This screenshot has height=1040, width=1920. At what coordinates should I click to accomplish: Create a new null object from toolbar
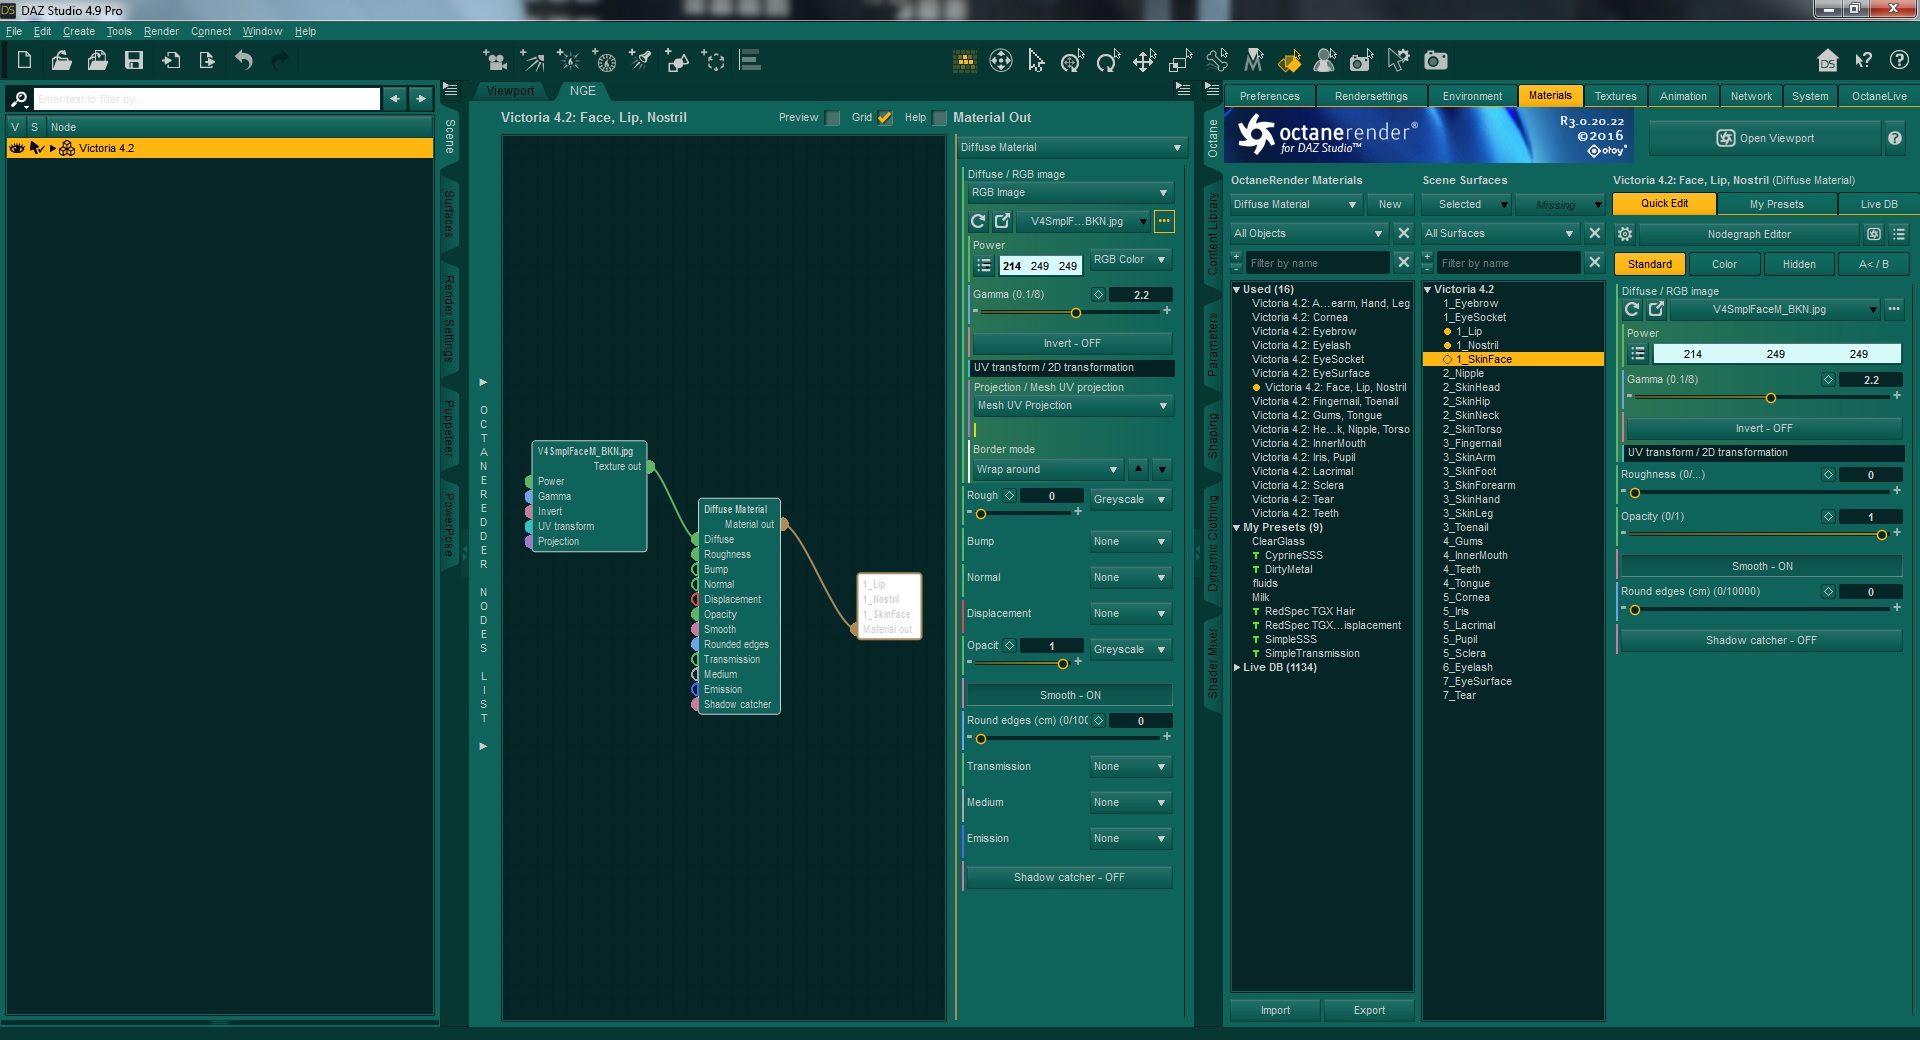[715, 61]
